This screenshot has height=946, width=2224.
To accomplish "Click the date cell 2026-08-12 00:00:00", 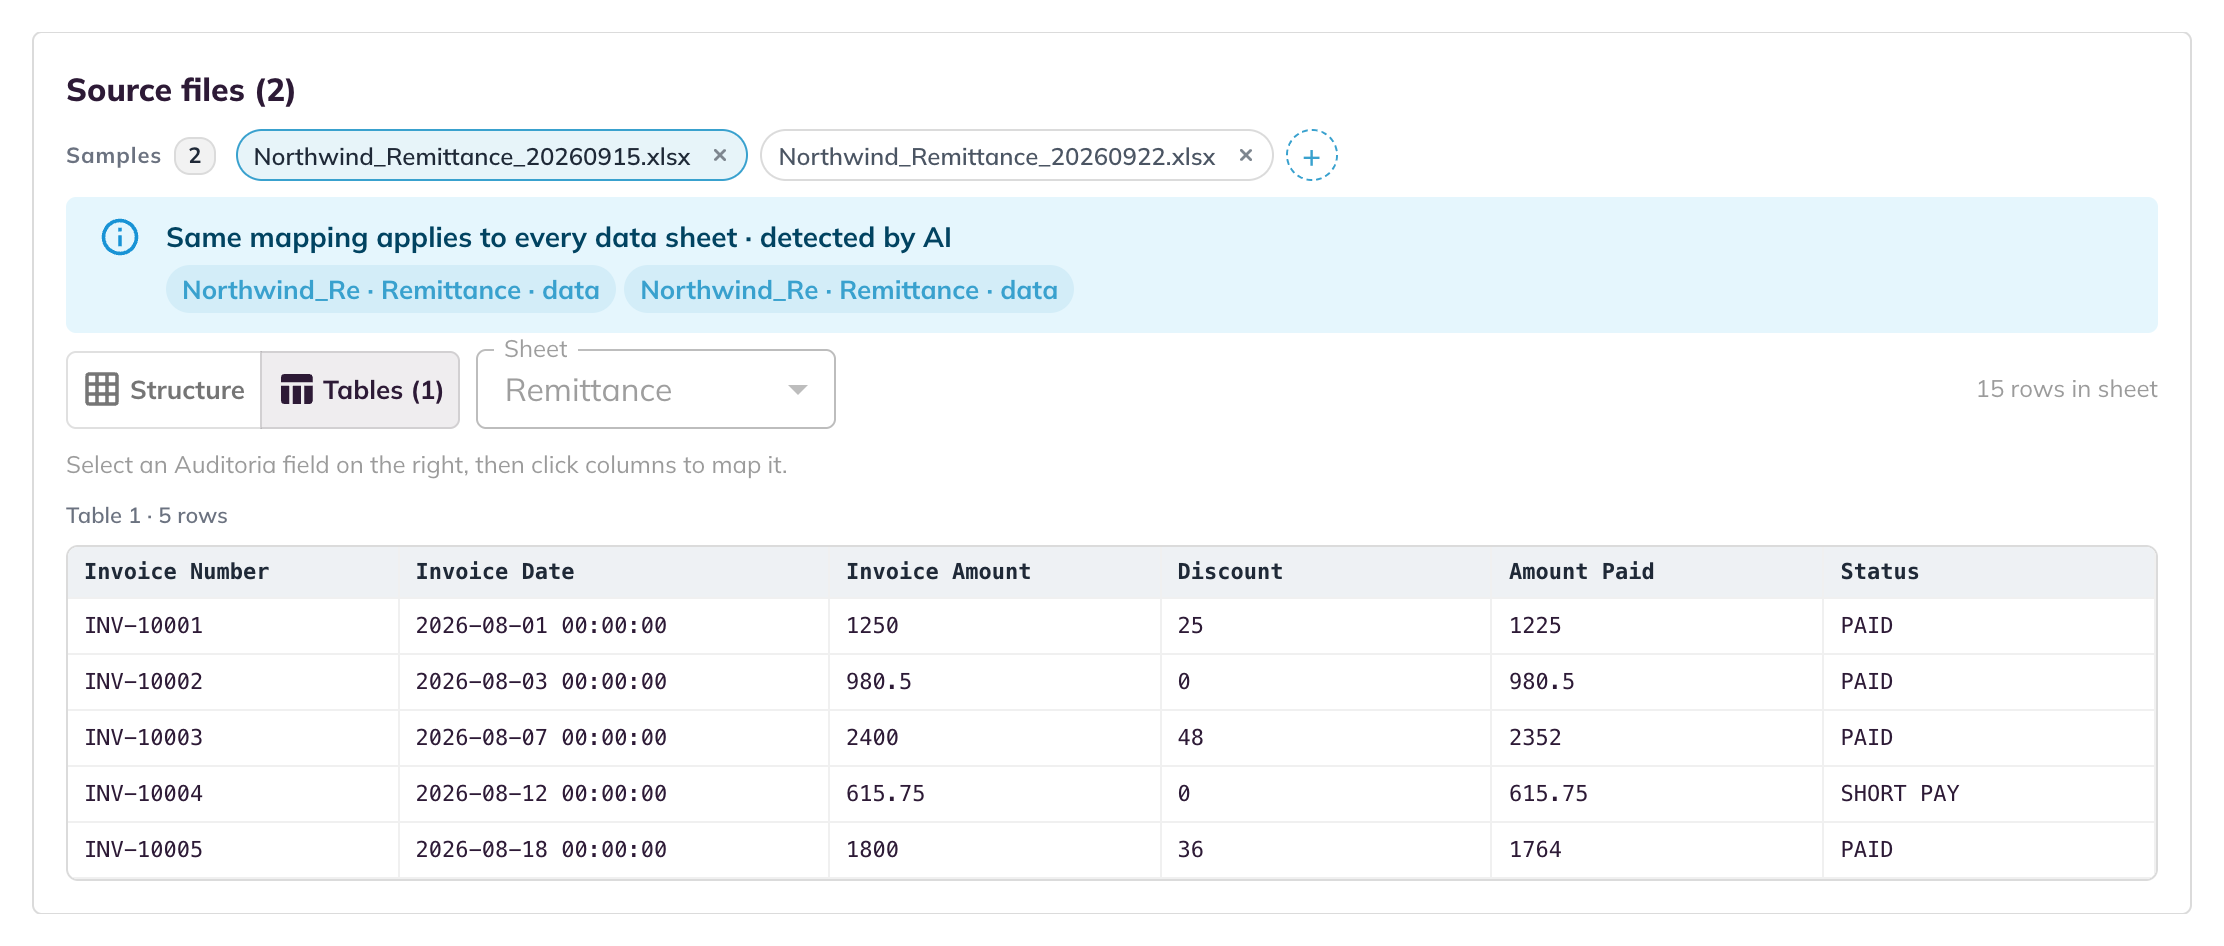I will 614,794.
